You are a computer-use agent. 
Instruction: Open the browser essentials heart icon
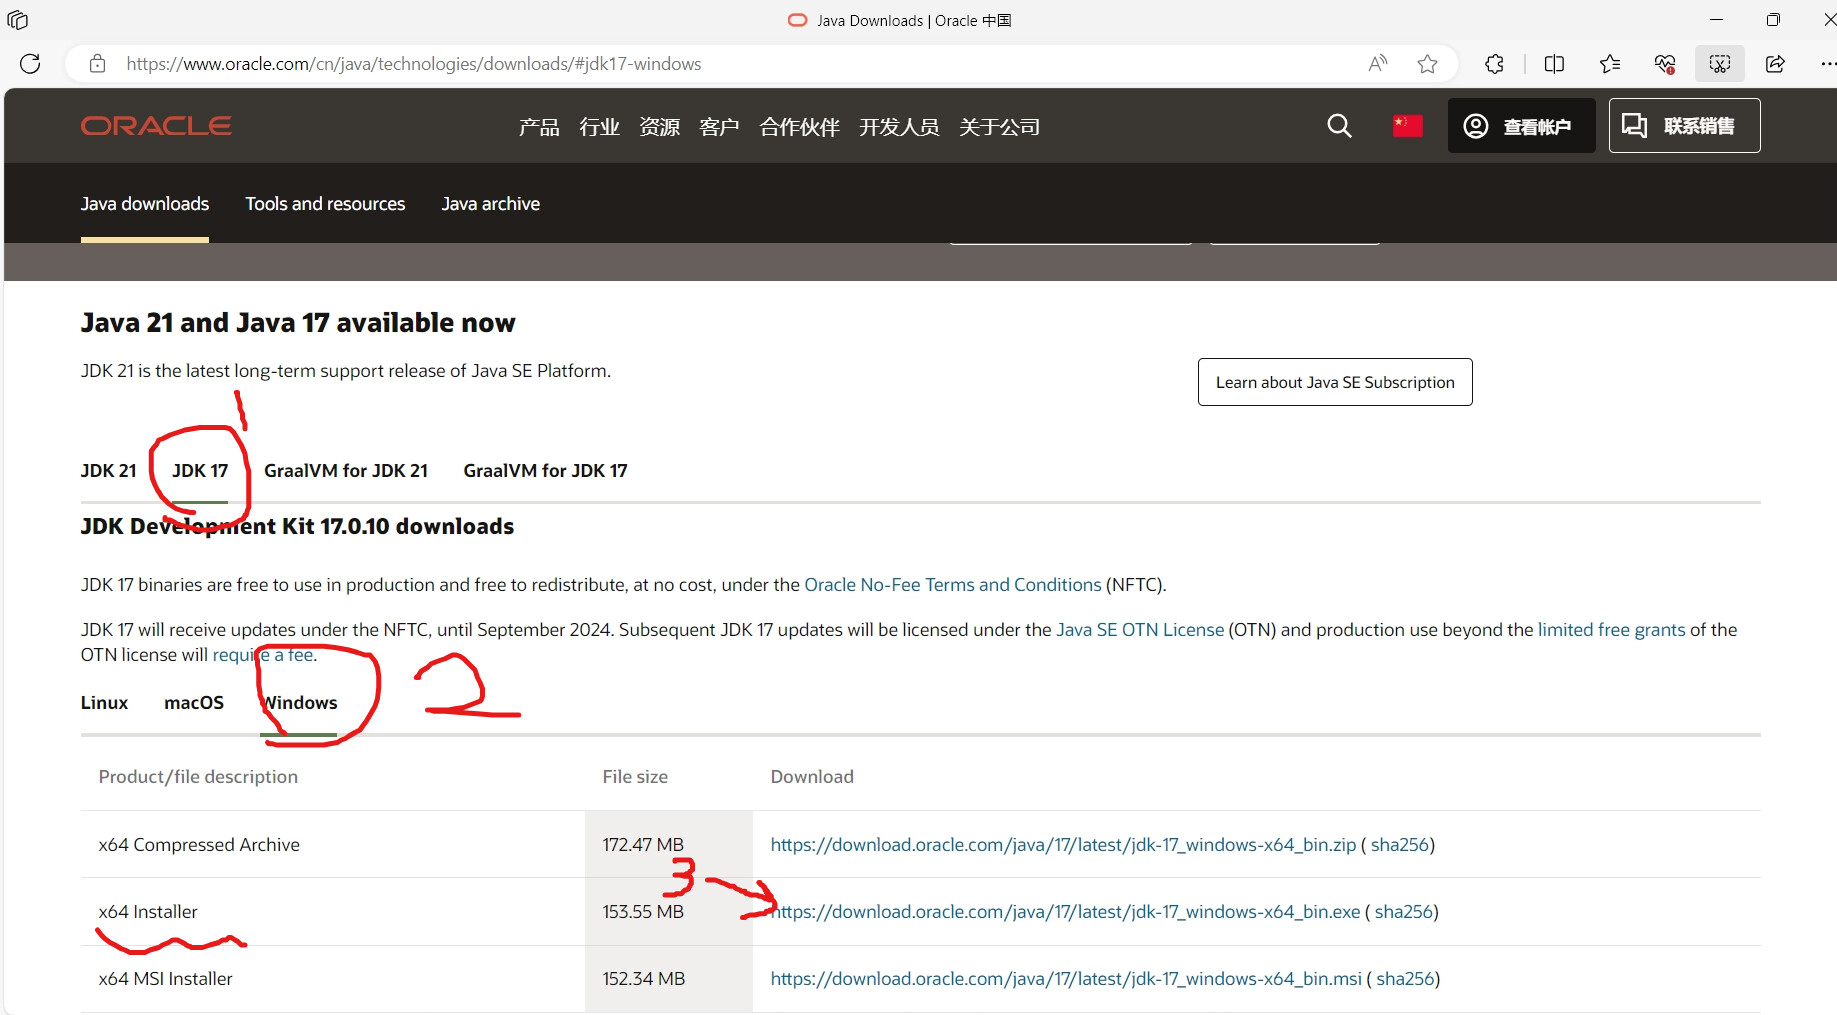1665,64
